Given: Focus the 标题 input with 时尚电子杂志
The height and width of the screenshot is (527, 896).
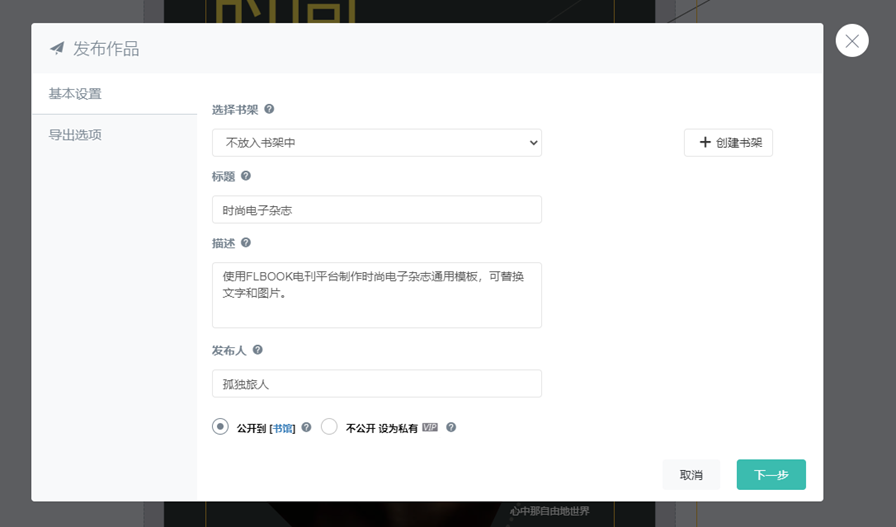Looking at the screenshot, I should [377, 209].
